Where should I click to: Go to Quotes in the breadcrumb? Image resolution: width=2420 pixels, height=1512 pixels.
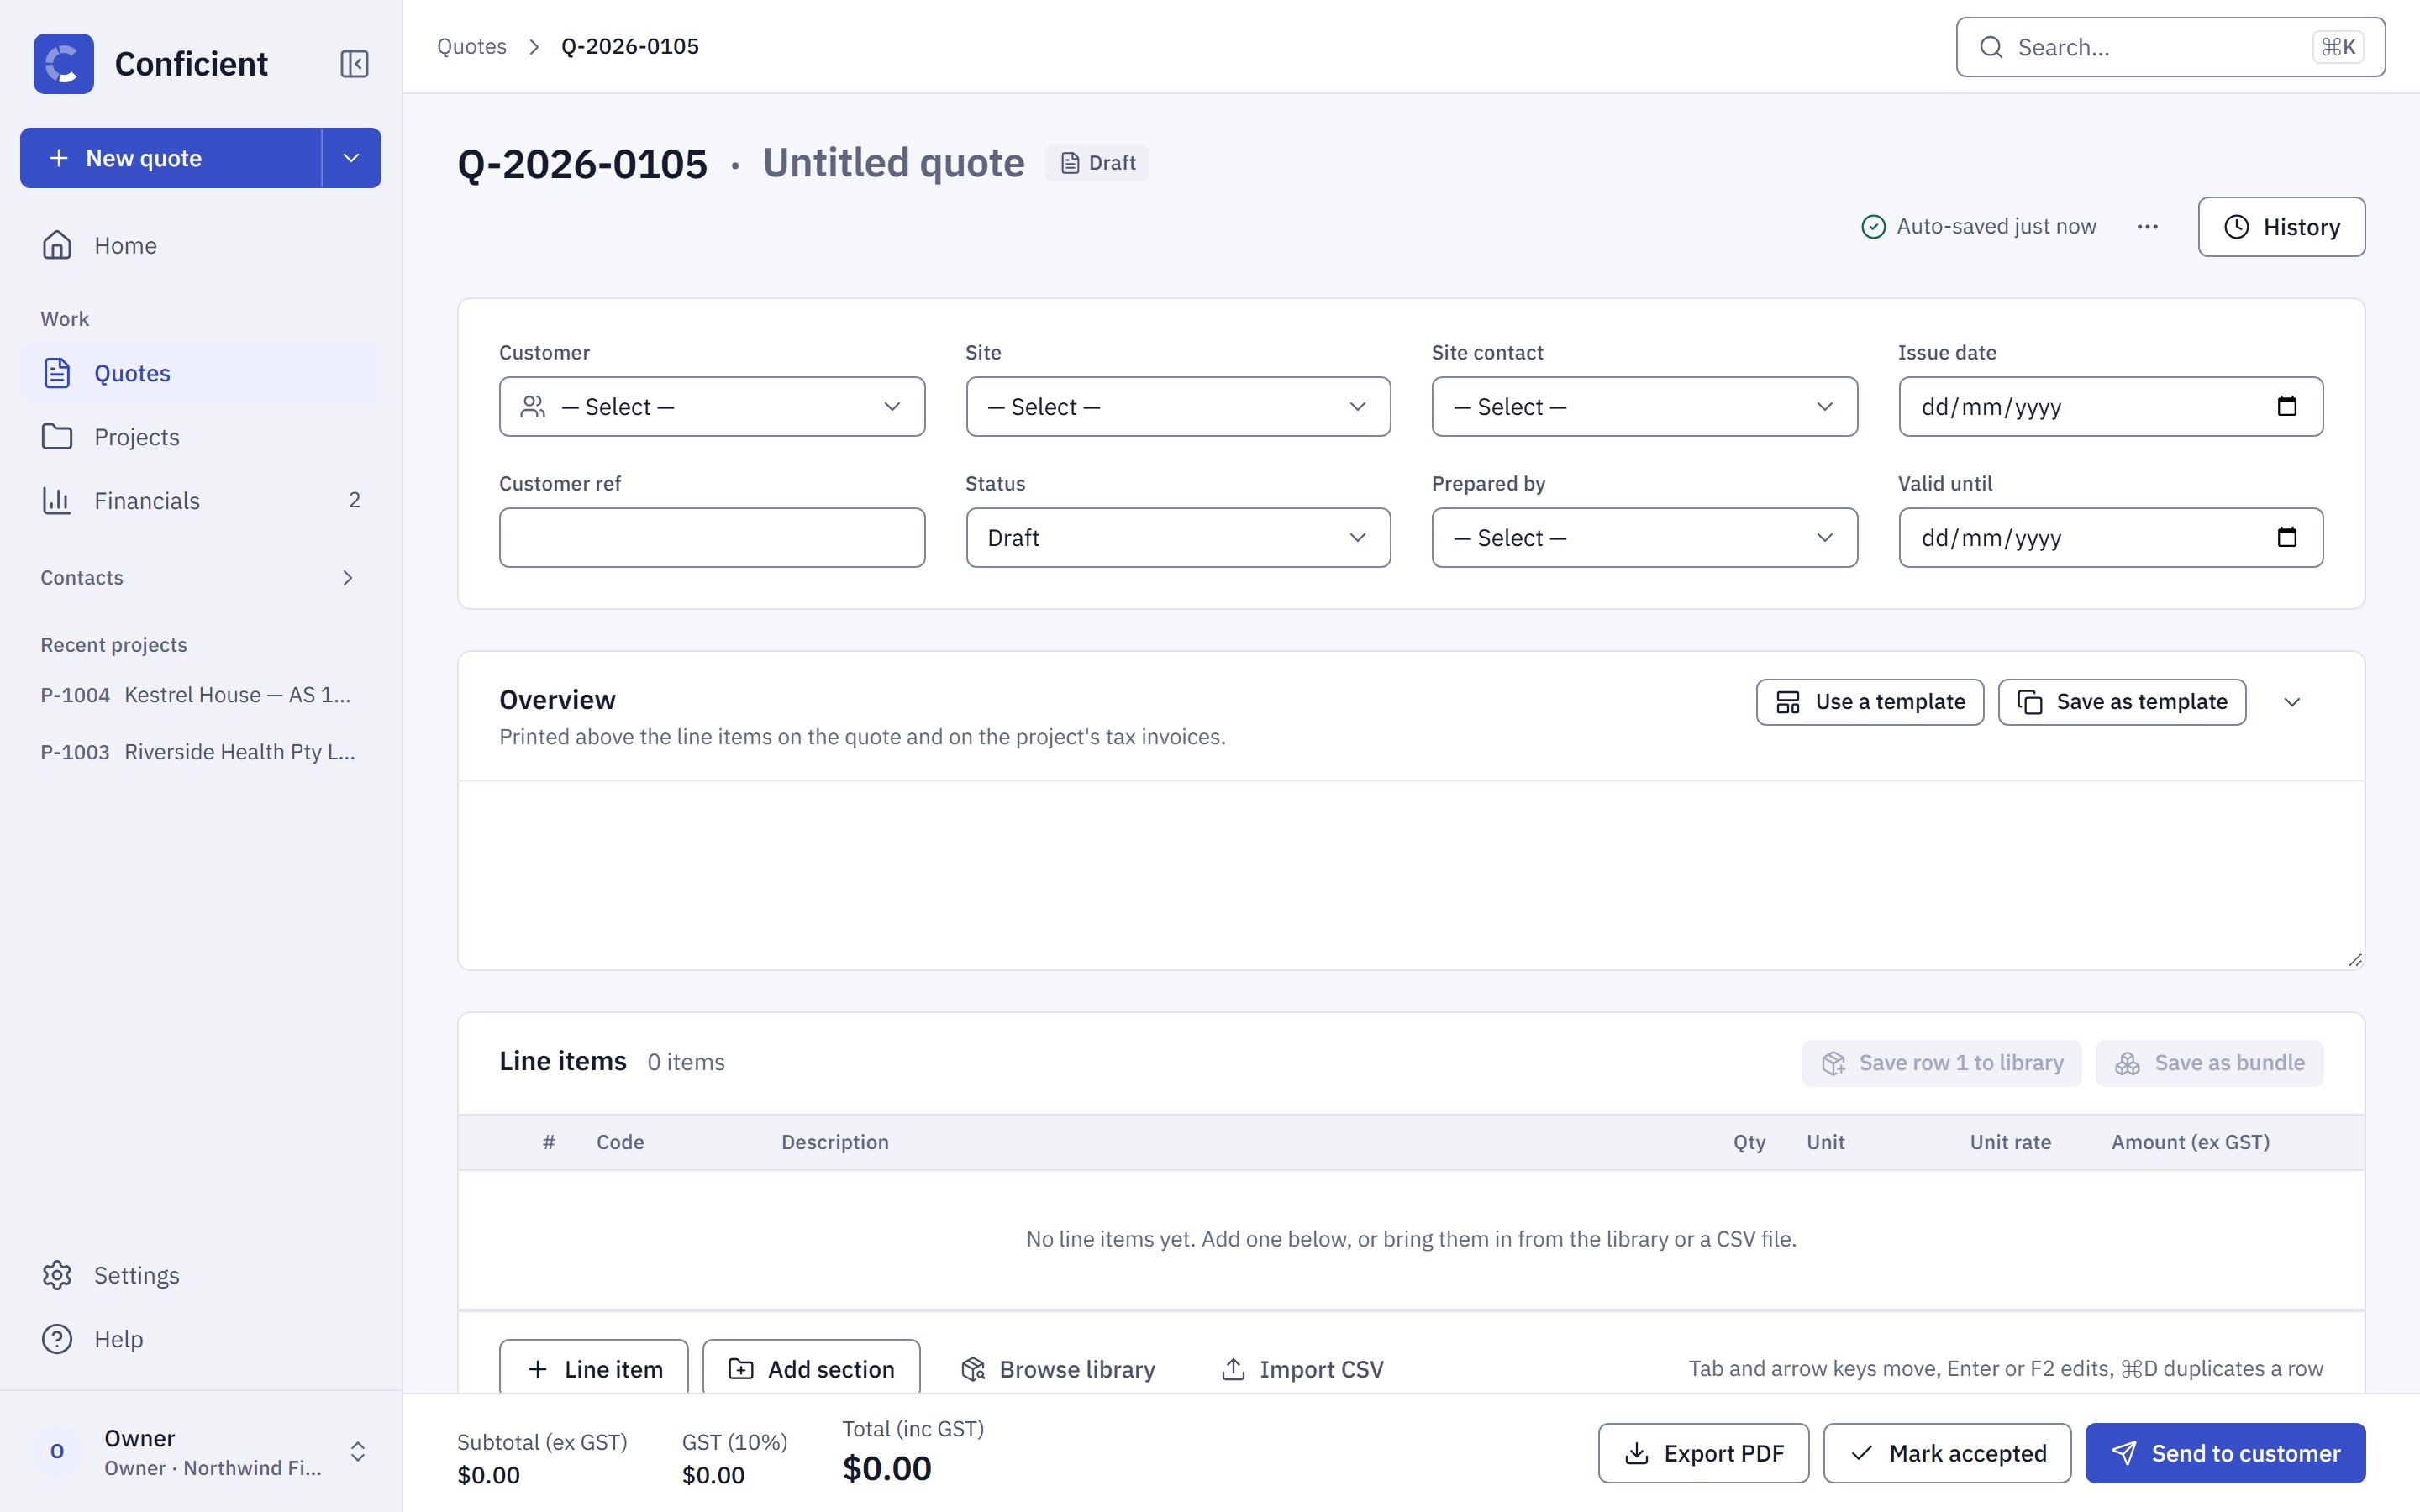pyautogui.click(x=471, y=47)
